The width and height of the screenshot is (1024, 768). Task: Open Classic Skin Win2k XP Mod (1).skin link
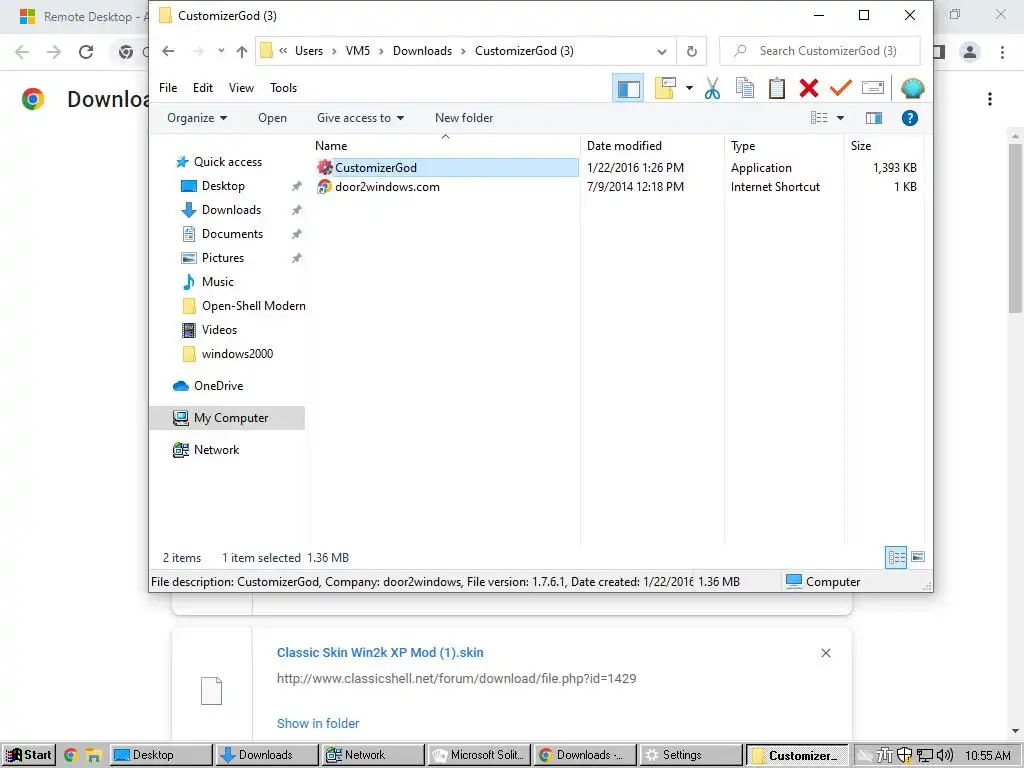click(380, 652)
